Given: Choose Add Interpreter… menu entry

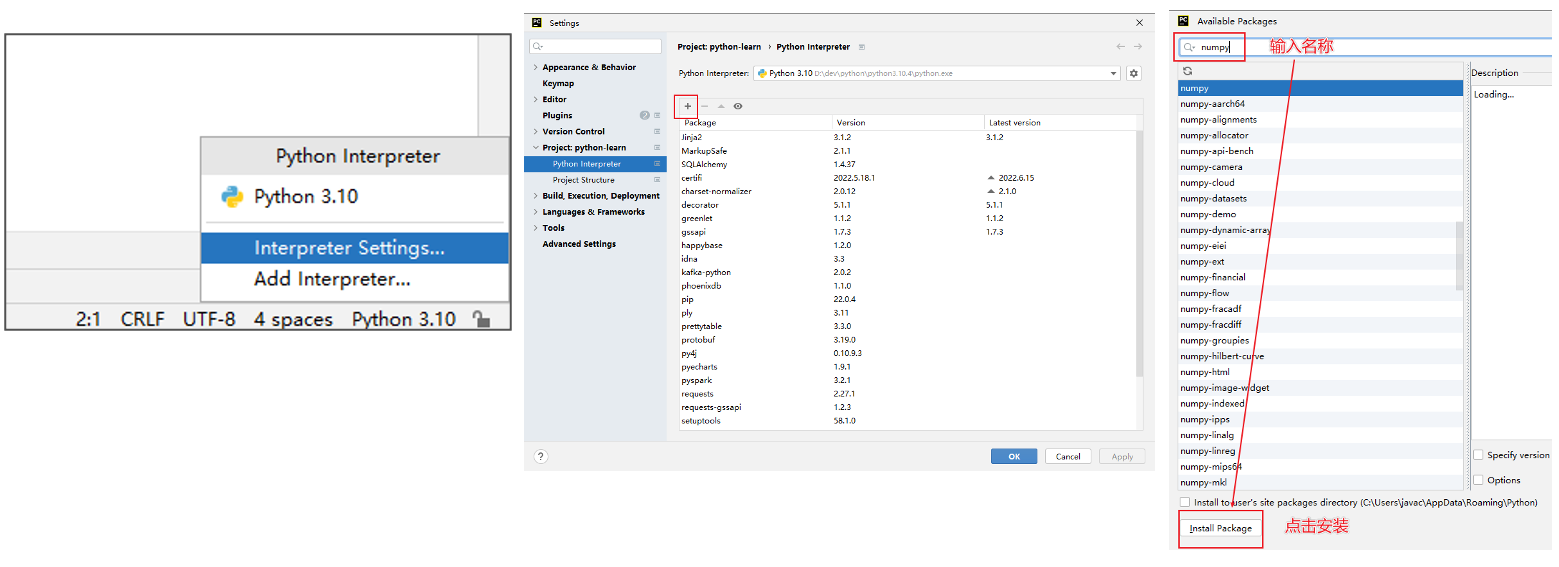Looking at the screenshot, I should tap(332, 280).
